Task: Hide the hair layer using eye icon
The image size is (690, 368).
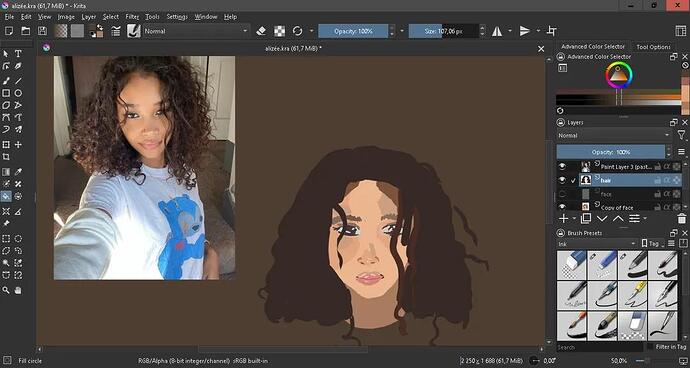Action: pyautogui.click(x=562, y=180)
